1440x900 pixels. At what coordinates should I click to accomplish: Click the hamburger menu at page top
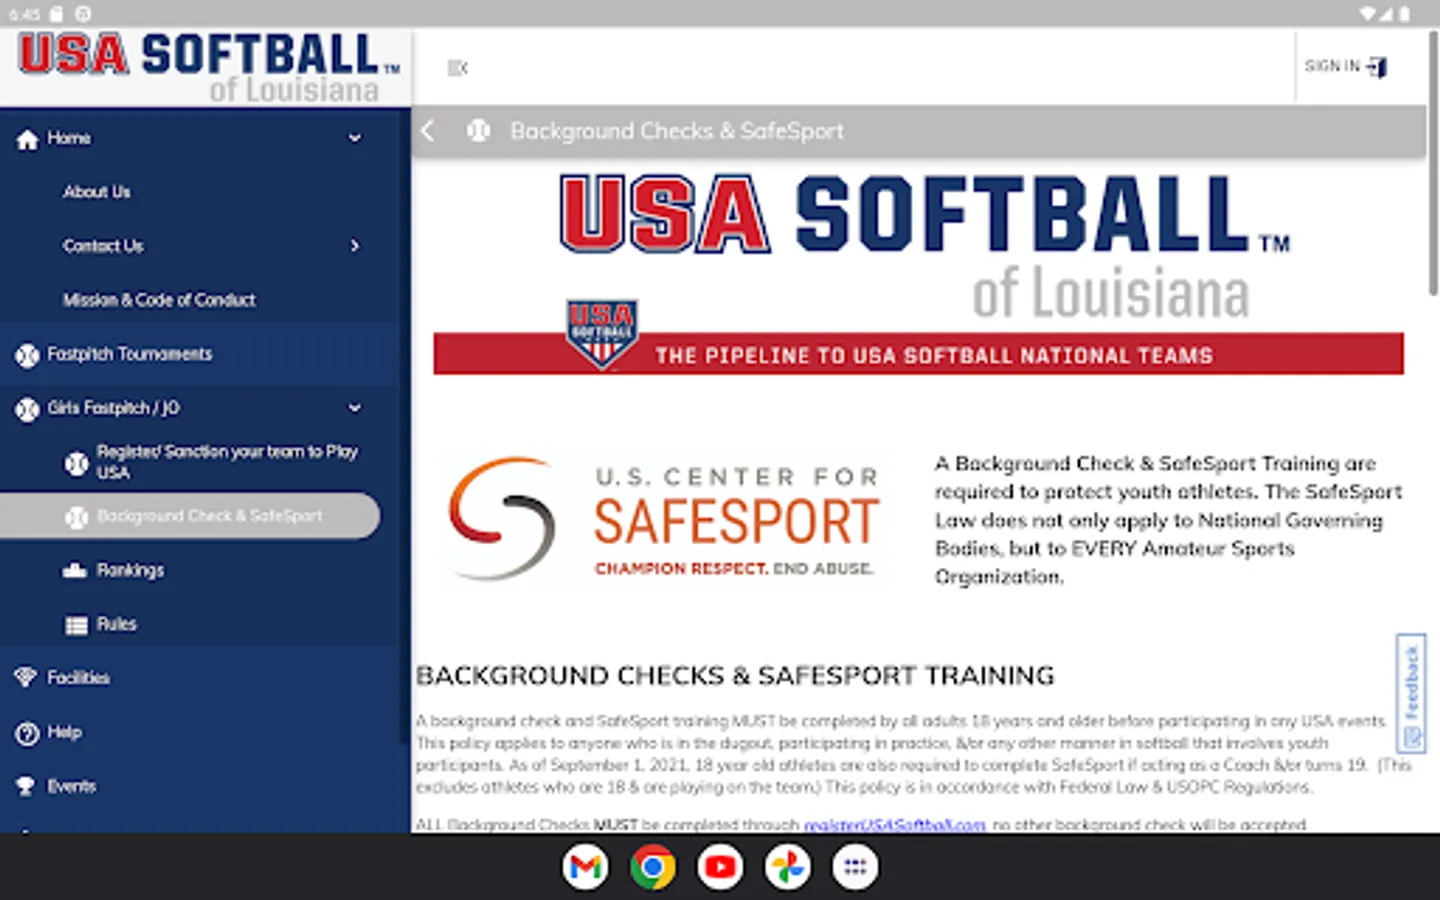[457, 68]
